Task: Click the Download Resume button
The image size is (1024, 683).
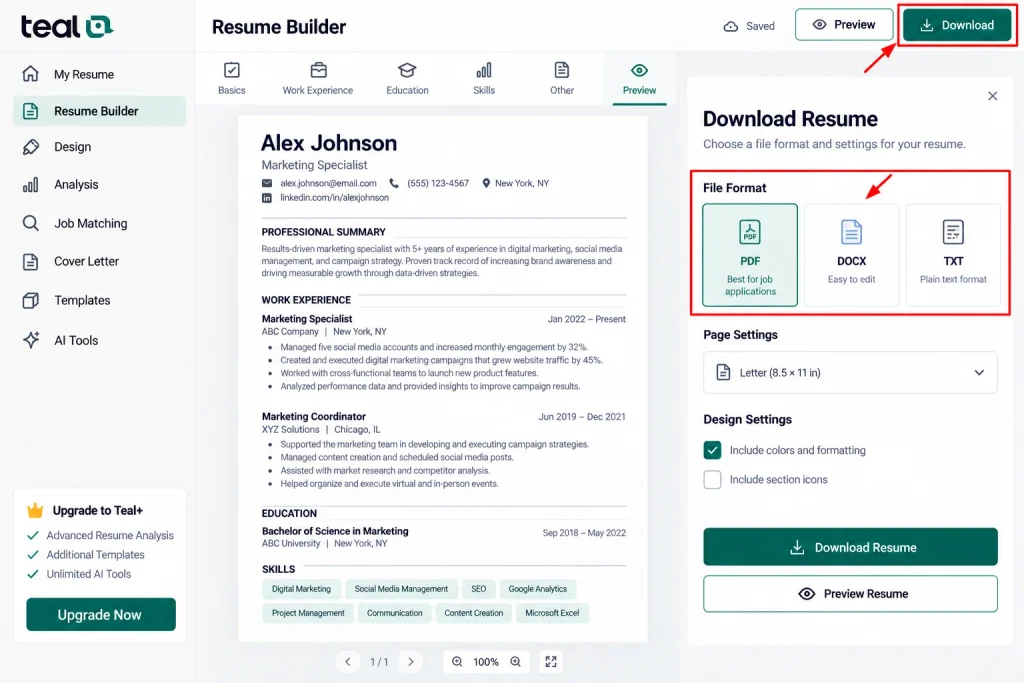Action: (x=850, y=547)
